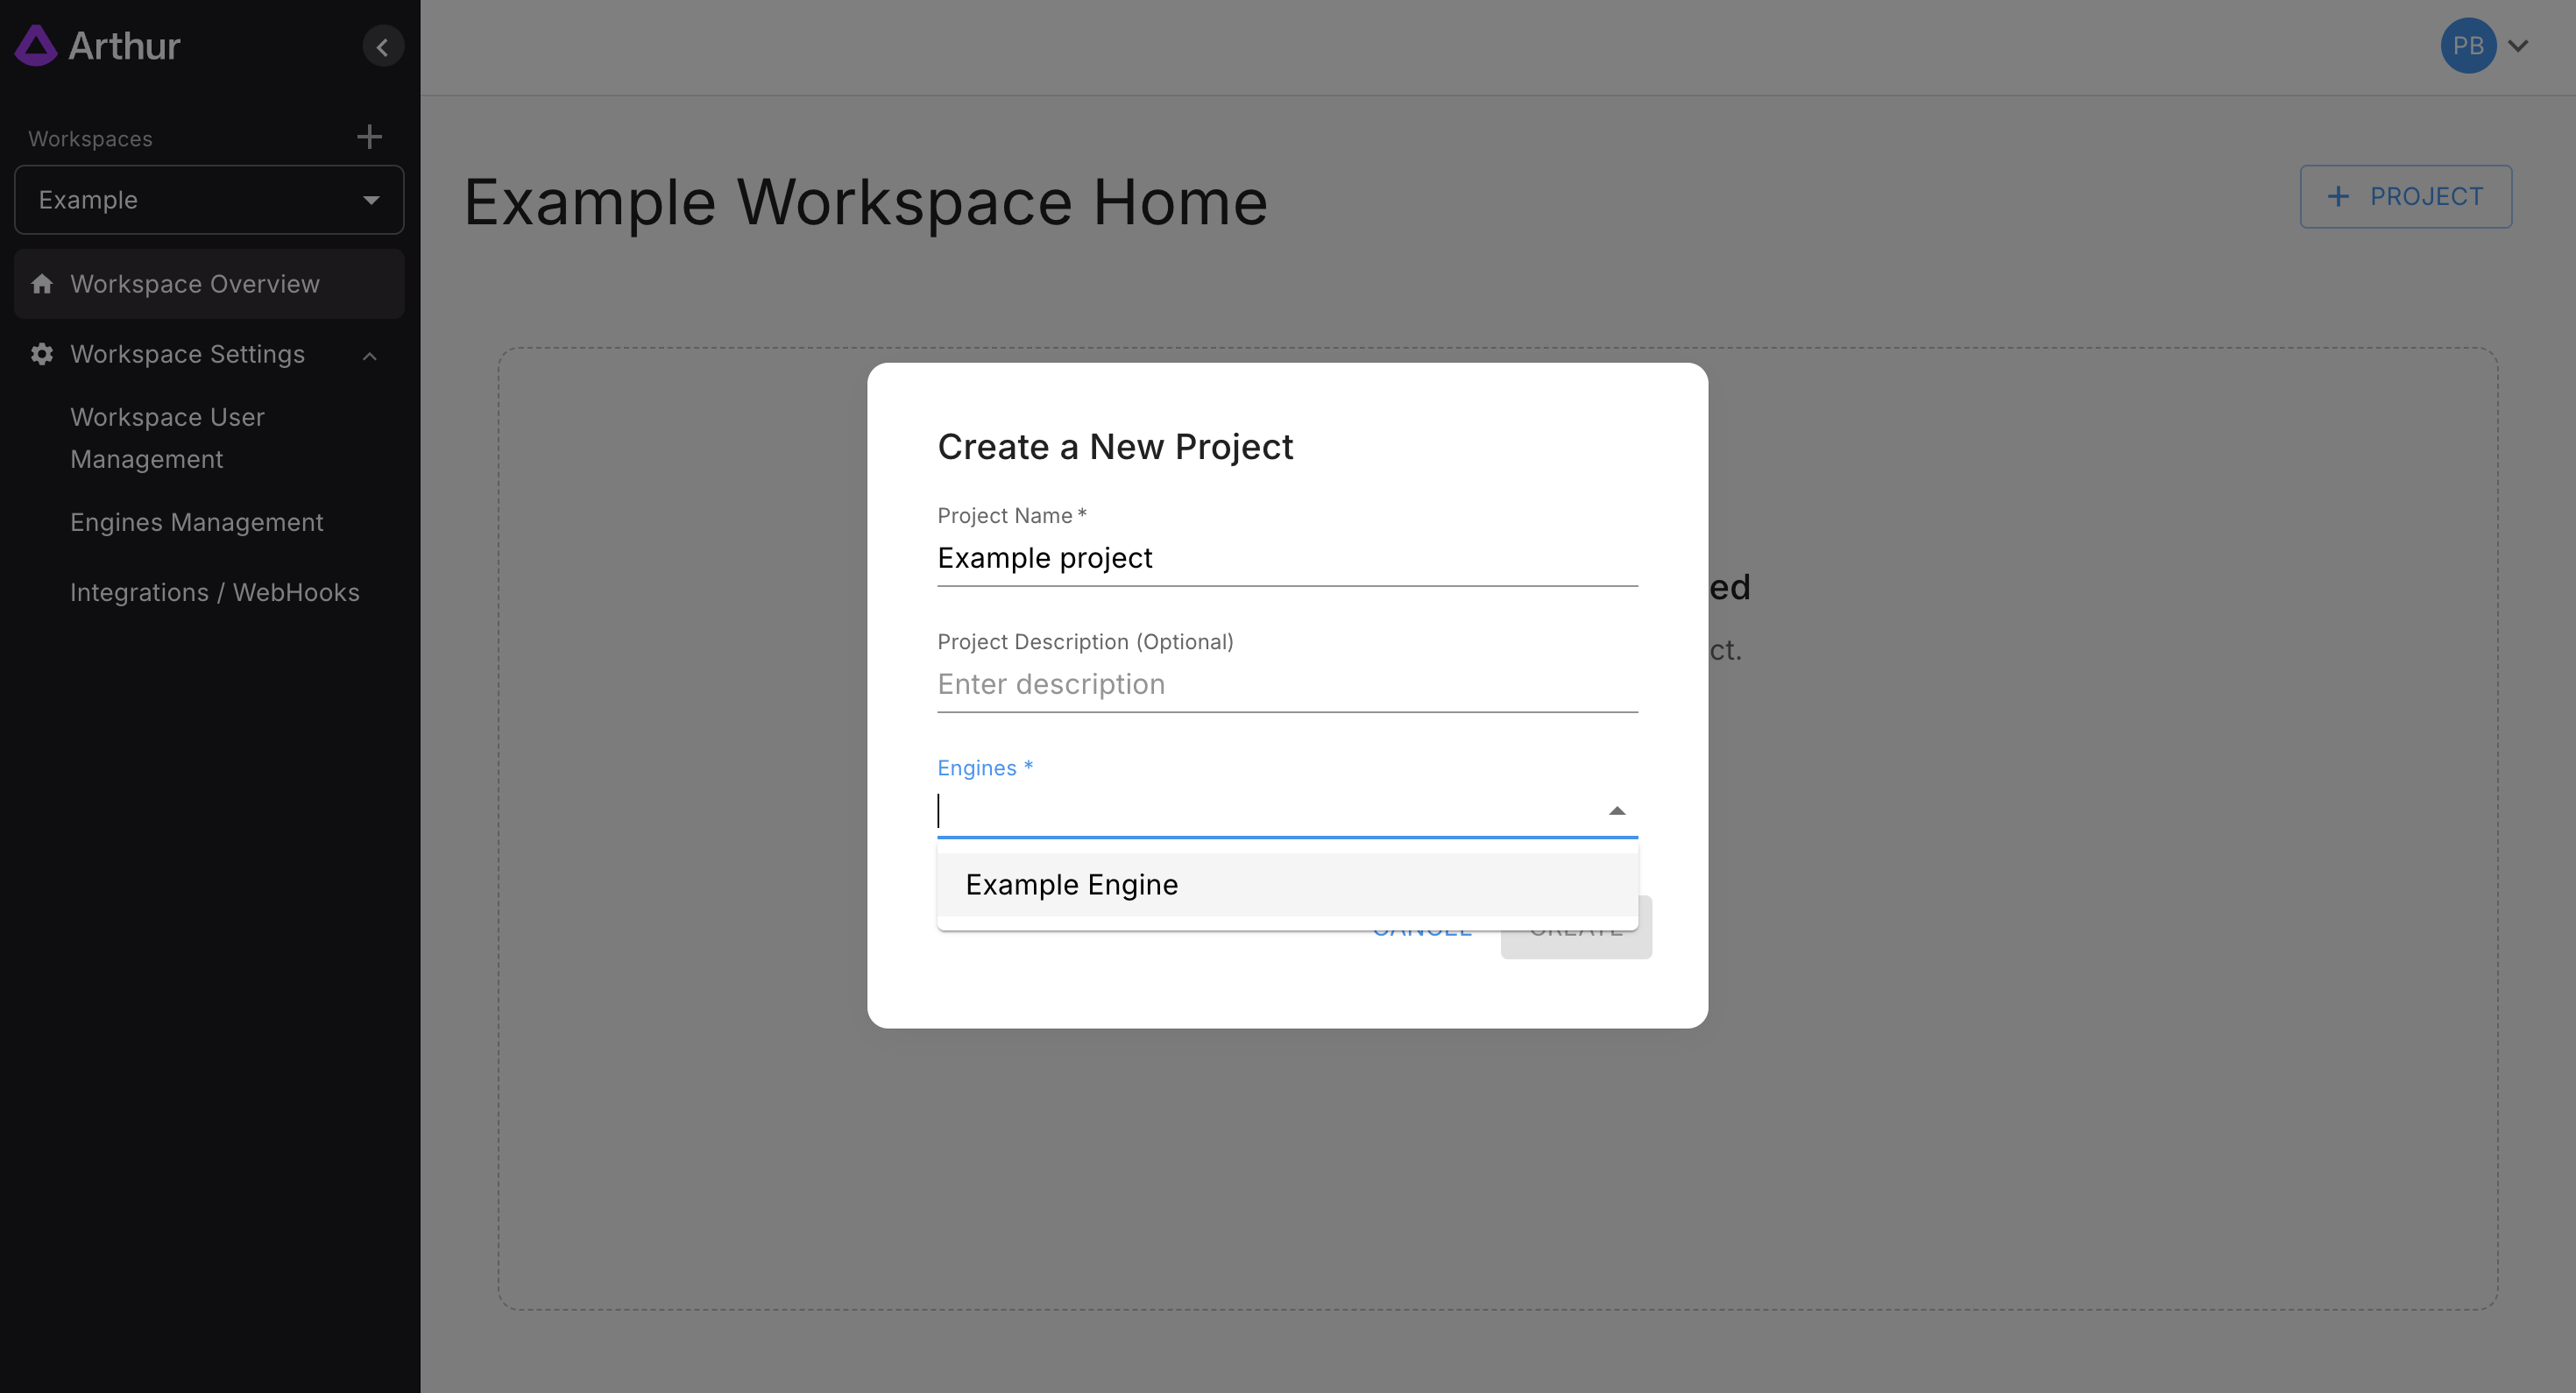Viewport: 2576px width, 1393px height.
Task: Click the Workspace Overview home icon
Action: point(42,284)
